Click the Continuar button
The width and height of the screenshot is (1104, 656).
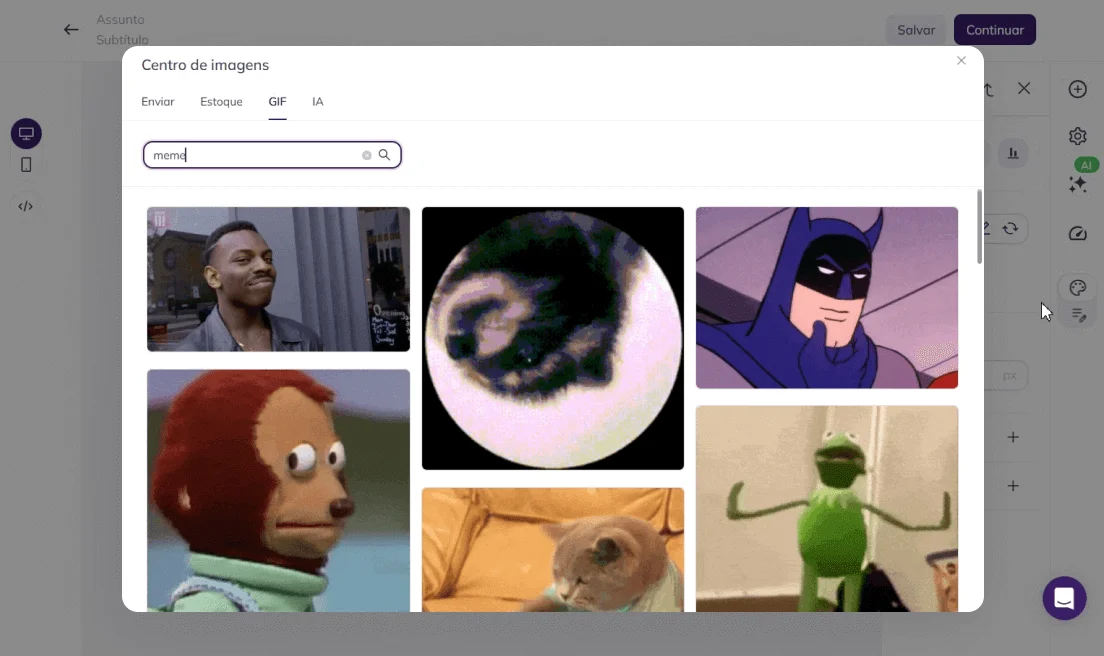coord(994,30)
